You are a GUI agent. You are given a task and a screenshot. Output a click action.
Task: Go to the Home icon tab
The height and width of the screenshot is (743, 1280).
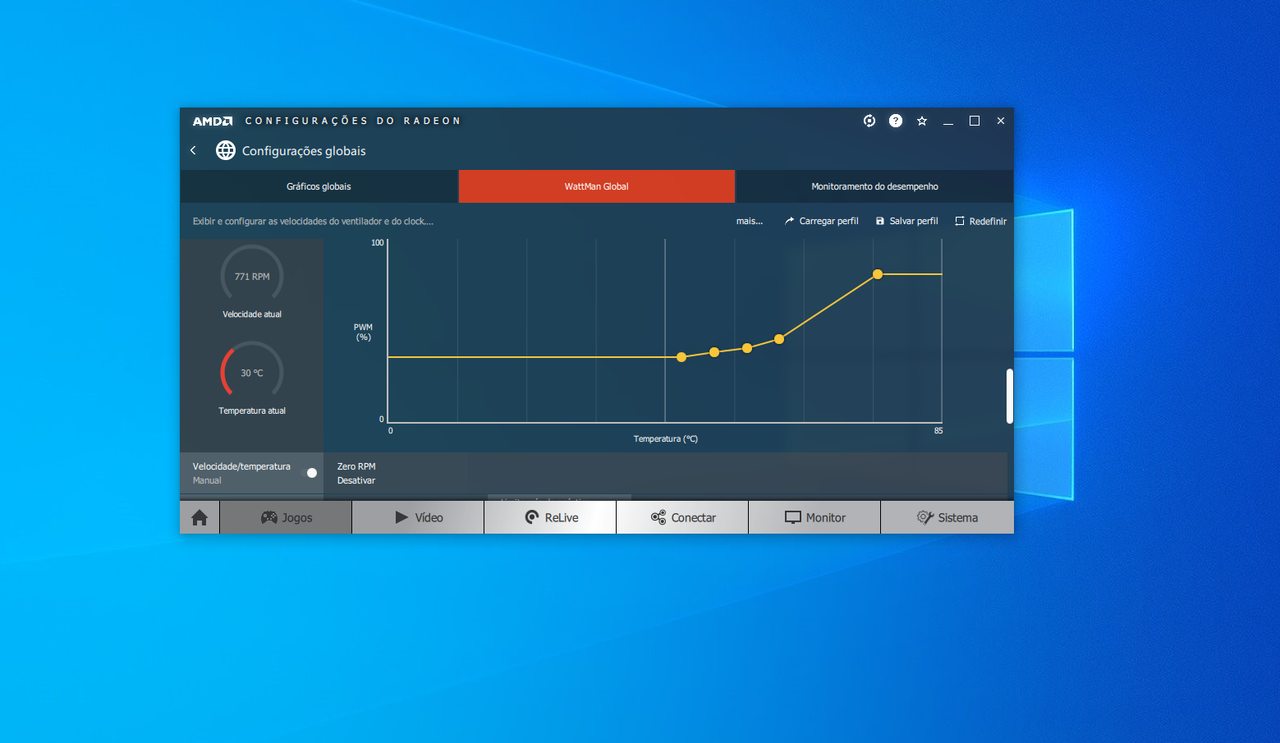[x=199, y=517]
